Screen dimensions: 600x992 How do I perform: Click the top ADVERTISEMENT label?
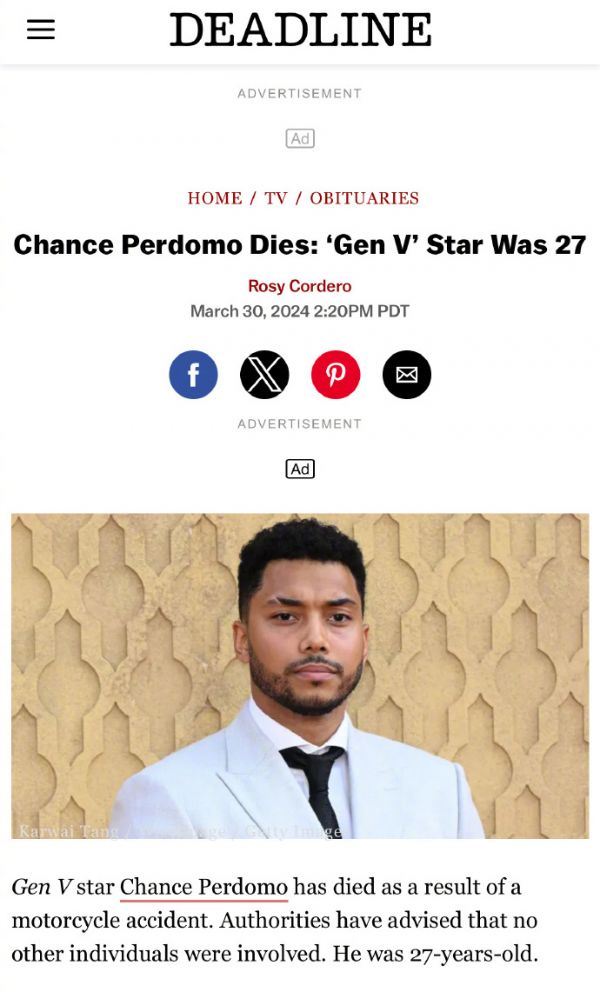pos(300,94)
